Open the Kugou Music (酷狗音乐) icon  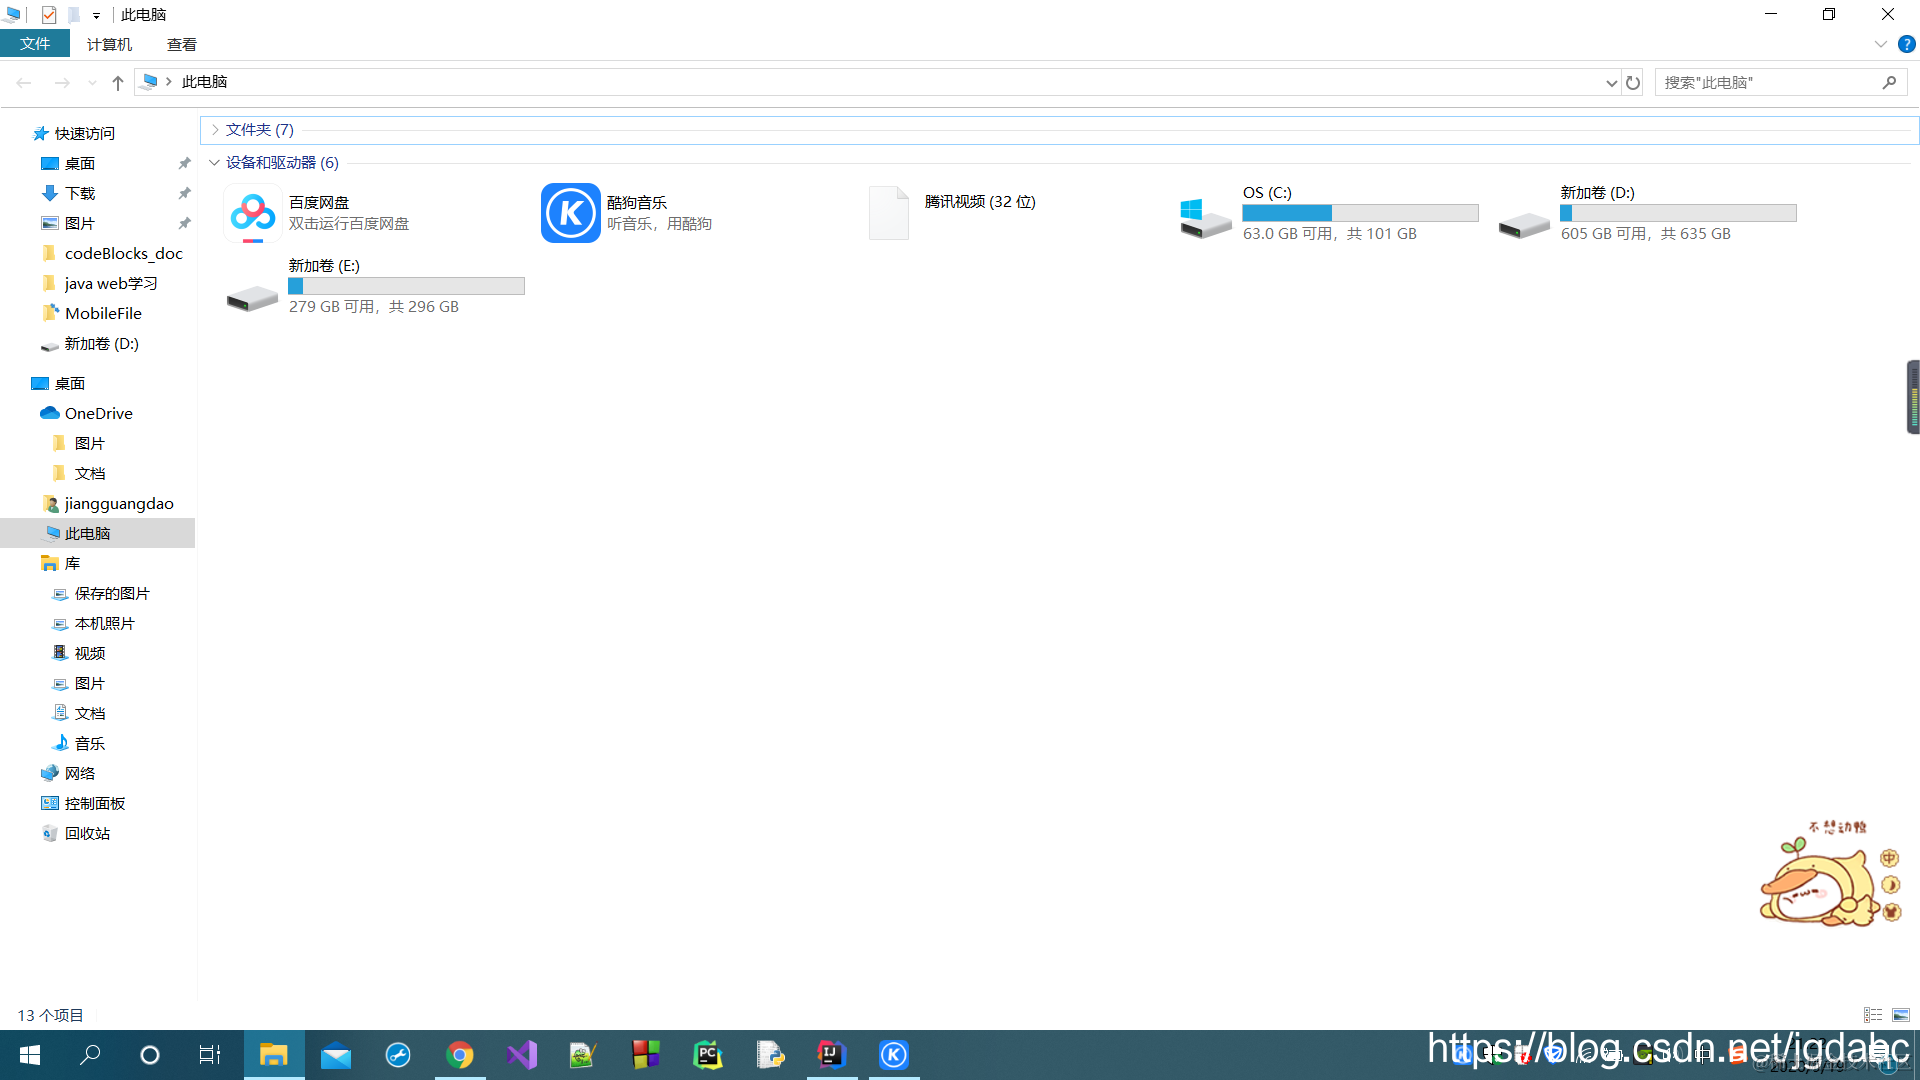click(570, 213)
